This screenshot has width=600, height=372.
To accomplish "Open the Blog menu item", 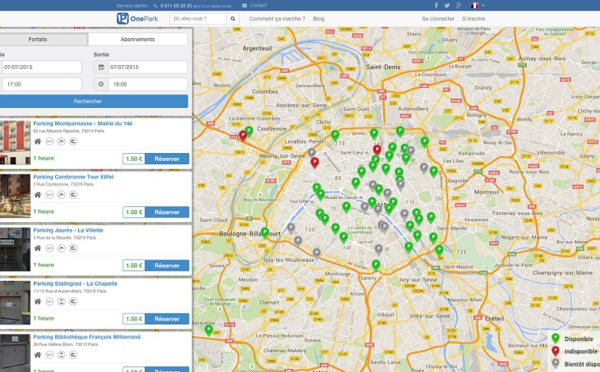I will tap(318, 18).
